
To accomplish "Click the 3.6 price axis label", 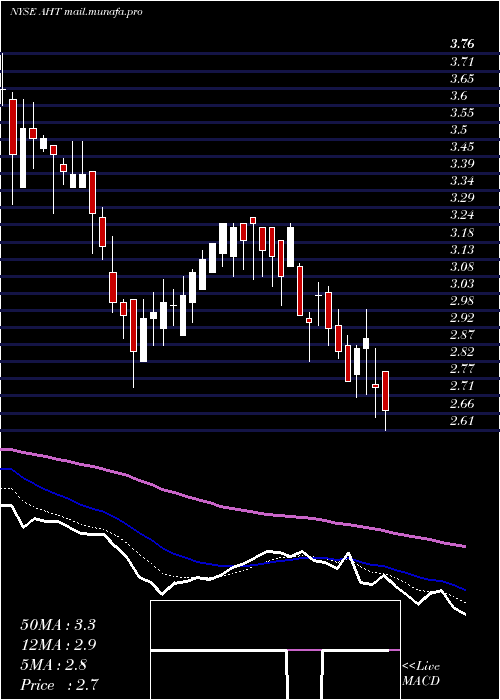I will pos(458,96).
